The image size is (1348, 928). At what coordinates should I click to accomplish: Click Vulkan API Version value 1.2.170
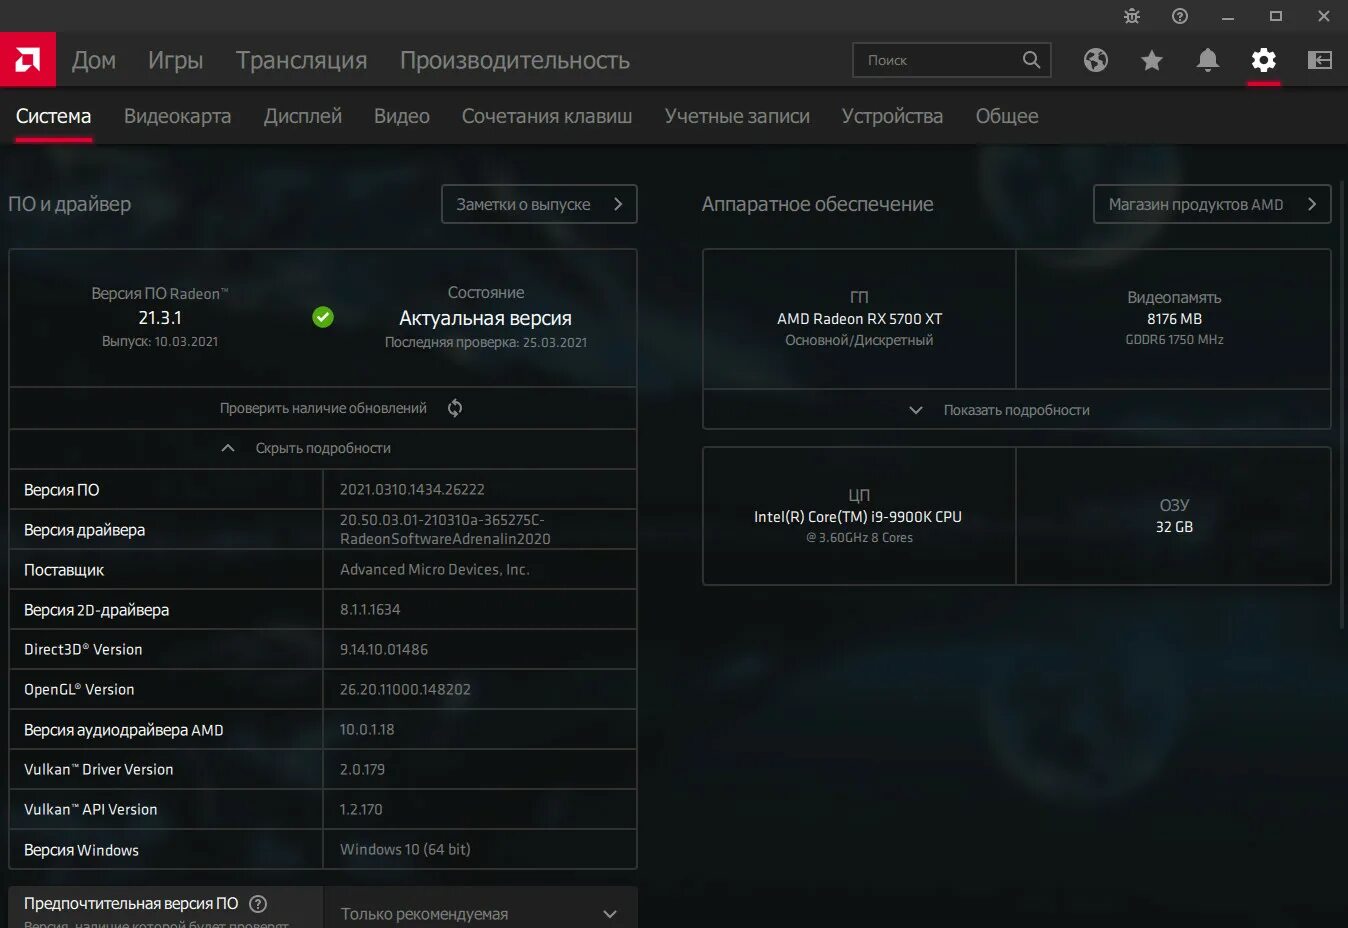tap(361, 809)
